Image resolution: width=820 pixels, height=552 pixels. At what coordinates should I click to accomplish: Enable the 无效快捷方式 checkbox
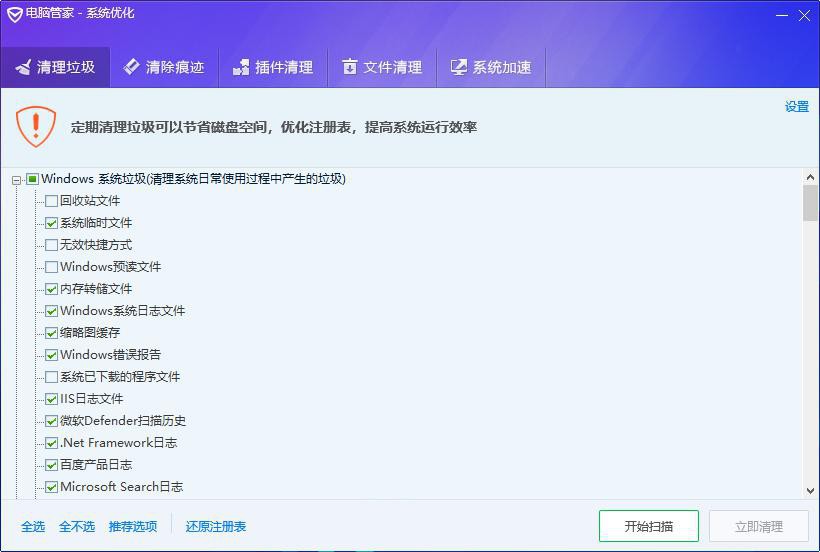point(51,245)
